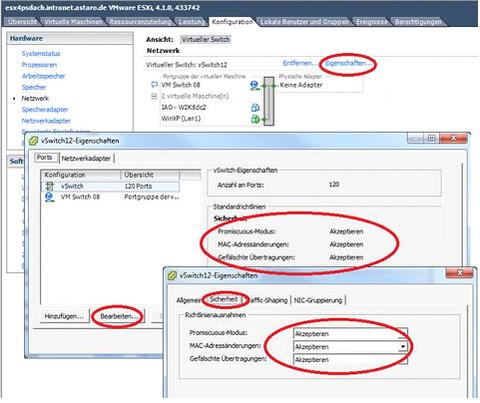Open Eigenschaften of vSwitch12
The image size is (480, 403).
click(348, 63)
